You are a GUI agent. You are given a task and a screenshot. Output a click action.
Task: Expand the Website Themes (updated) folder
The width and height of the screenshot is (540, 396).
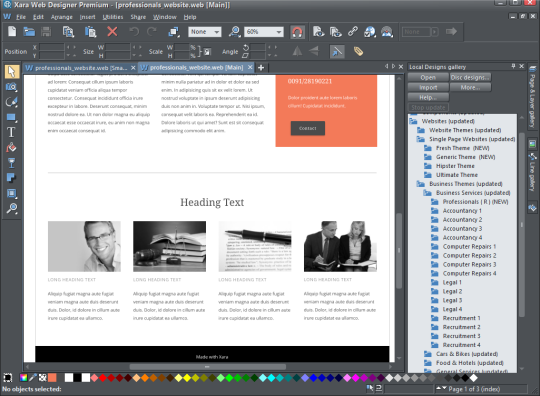pos(420,130)
